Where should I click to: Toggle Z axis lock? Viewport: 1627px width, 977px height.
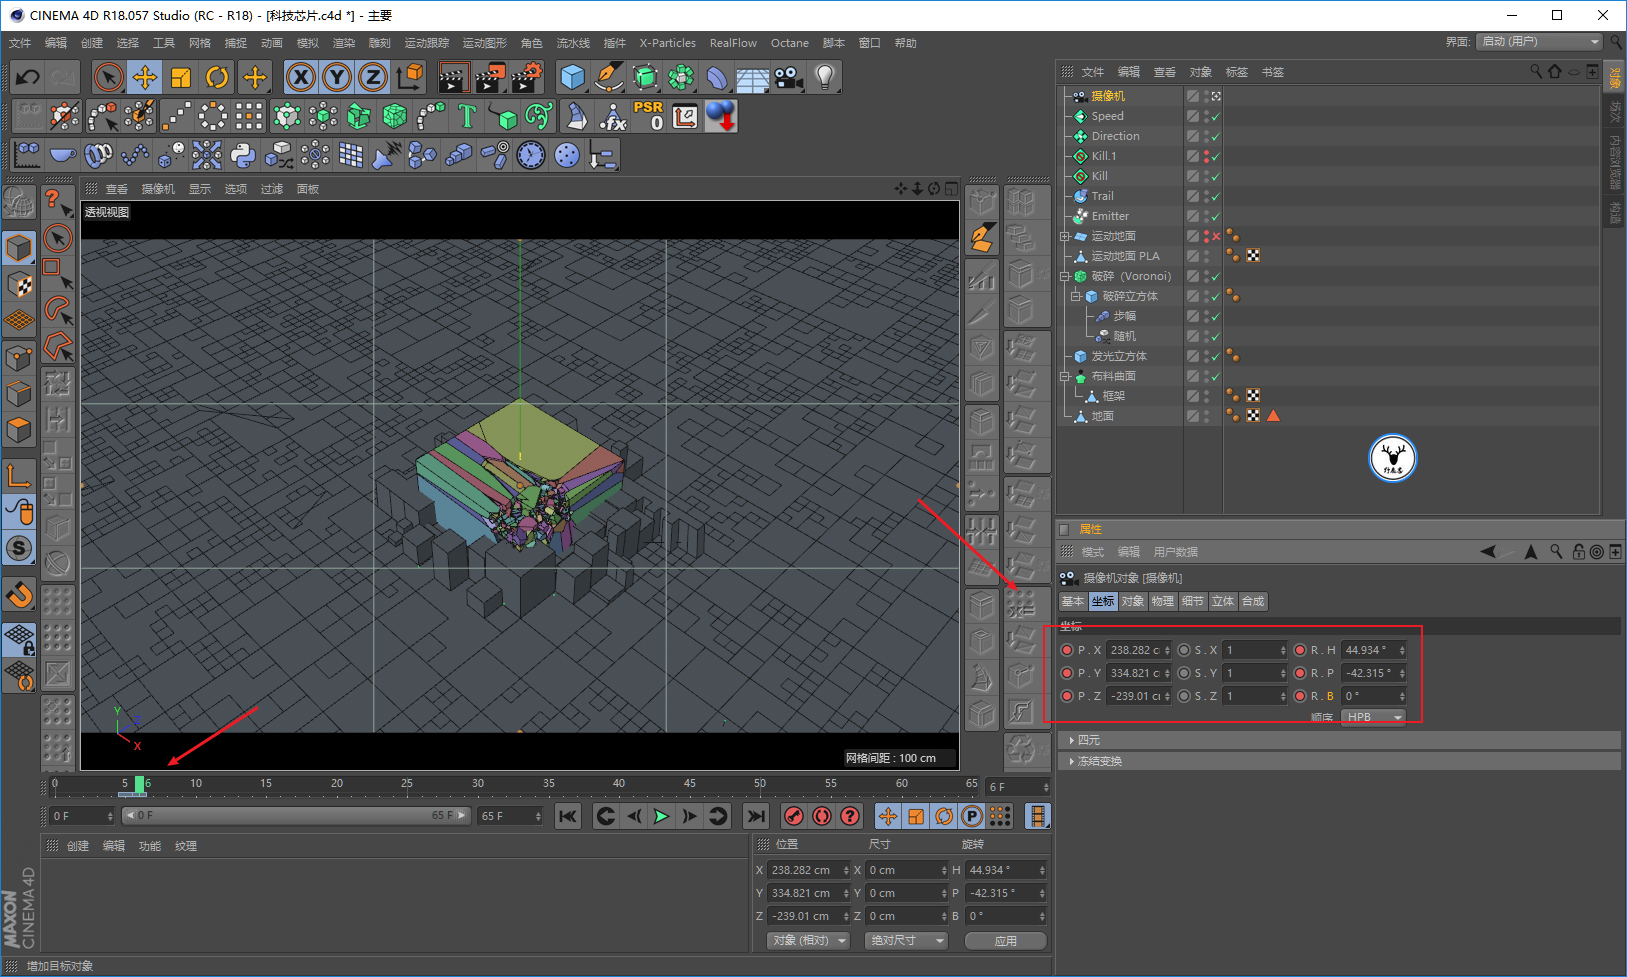pos(373,77)
